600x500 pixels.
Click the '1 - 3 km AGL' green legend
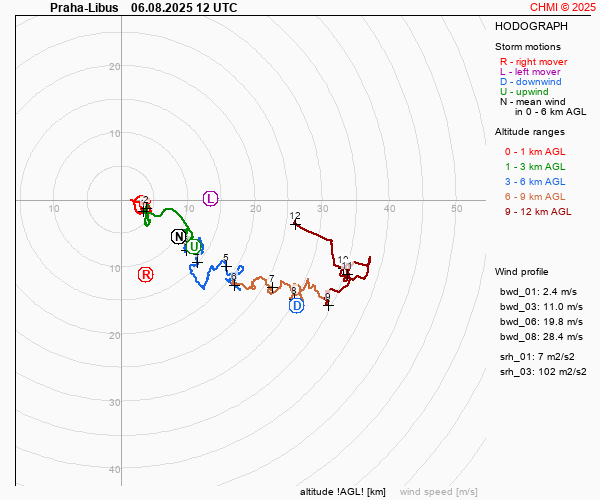point(535,166)
